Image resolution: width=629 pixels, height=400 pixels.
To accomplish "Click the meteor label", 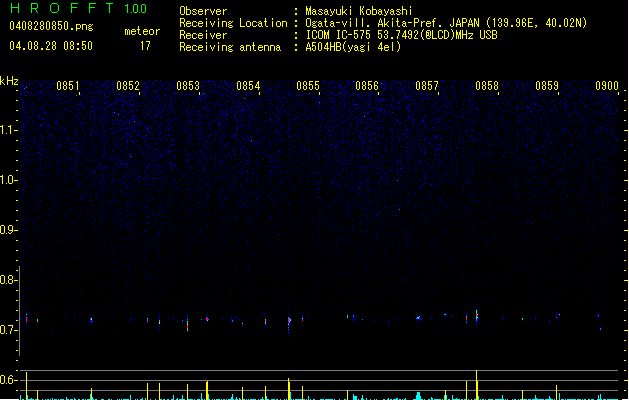I will 142,31.
